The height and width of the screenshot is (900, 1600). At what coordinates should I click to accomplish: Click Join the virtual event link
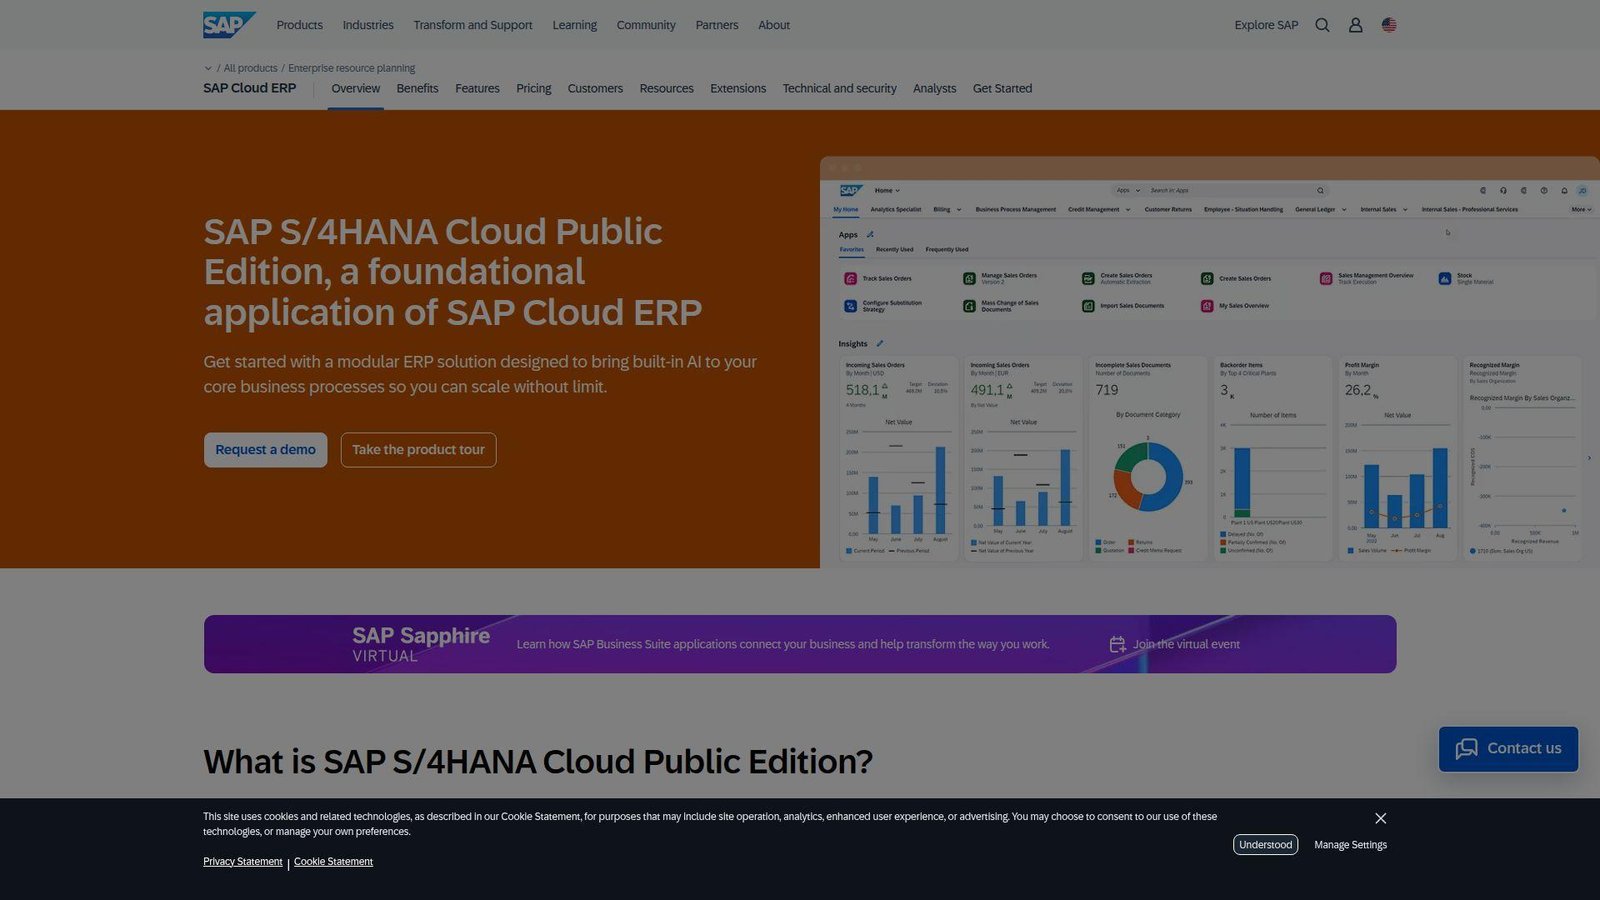(1186, 644)
